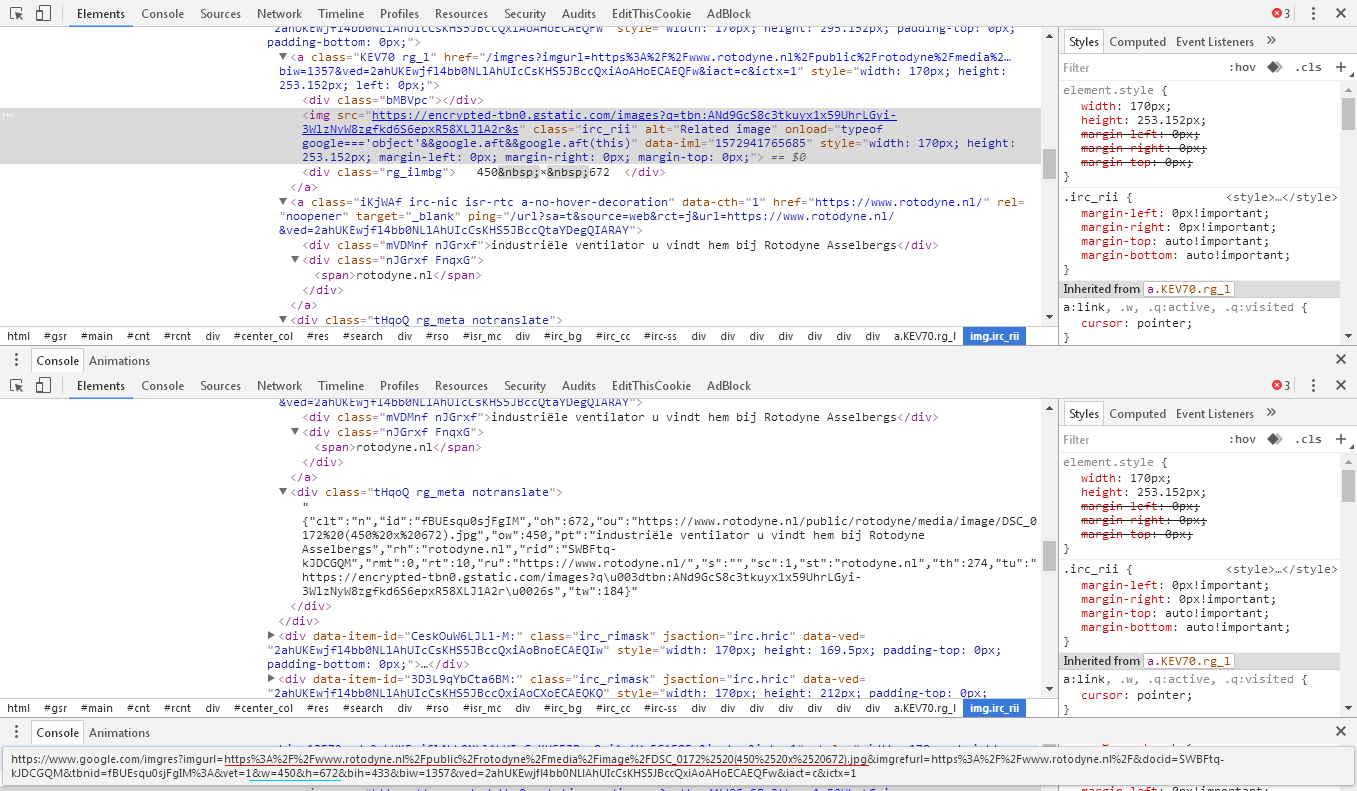Toggle .cls class editor in lower Styles pane
1357x791 pixels.
(x=1308, y=439)
